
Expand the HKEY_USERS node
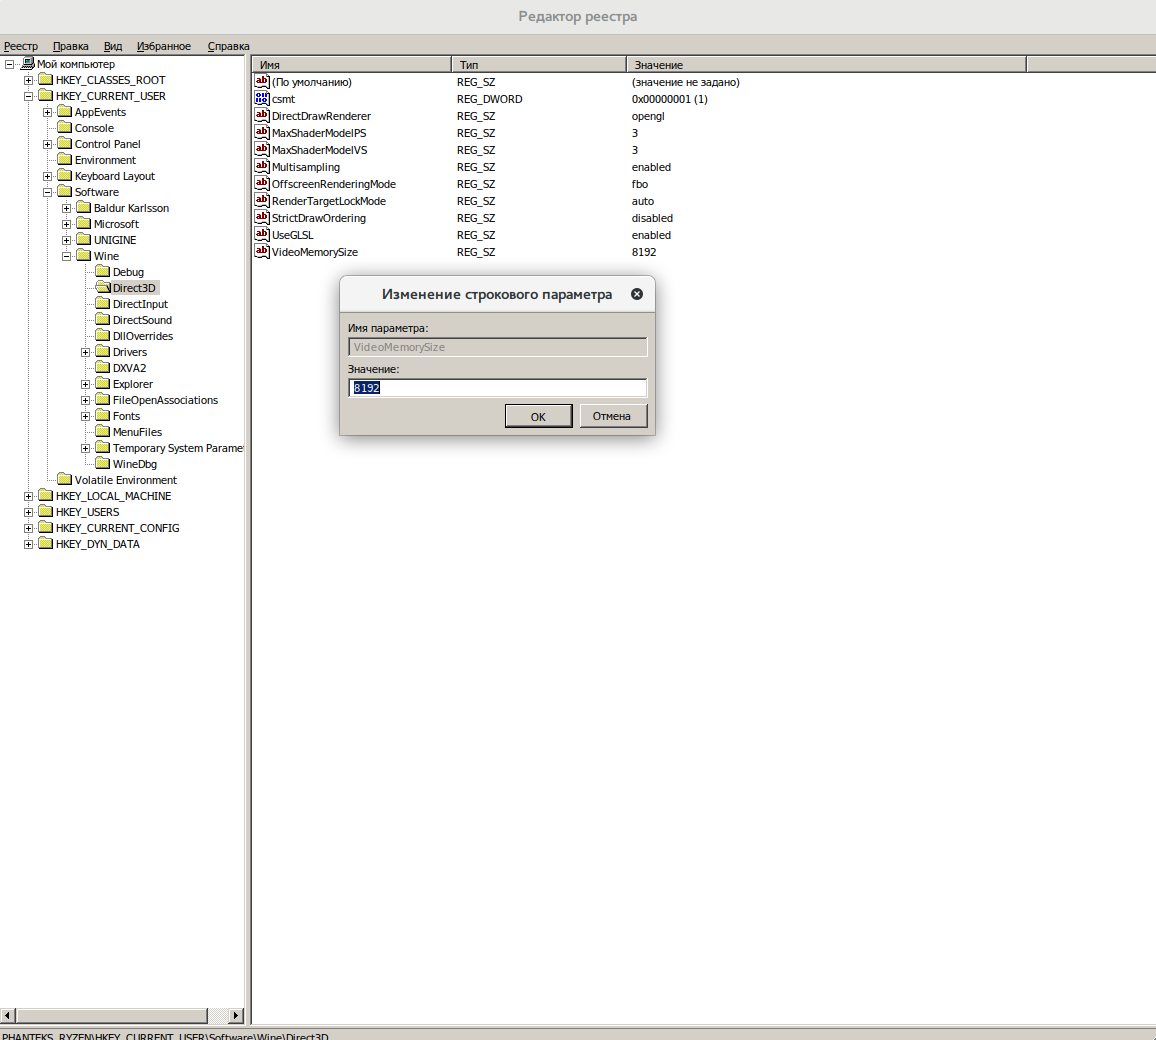tap(29, 512)
